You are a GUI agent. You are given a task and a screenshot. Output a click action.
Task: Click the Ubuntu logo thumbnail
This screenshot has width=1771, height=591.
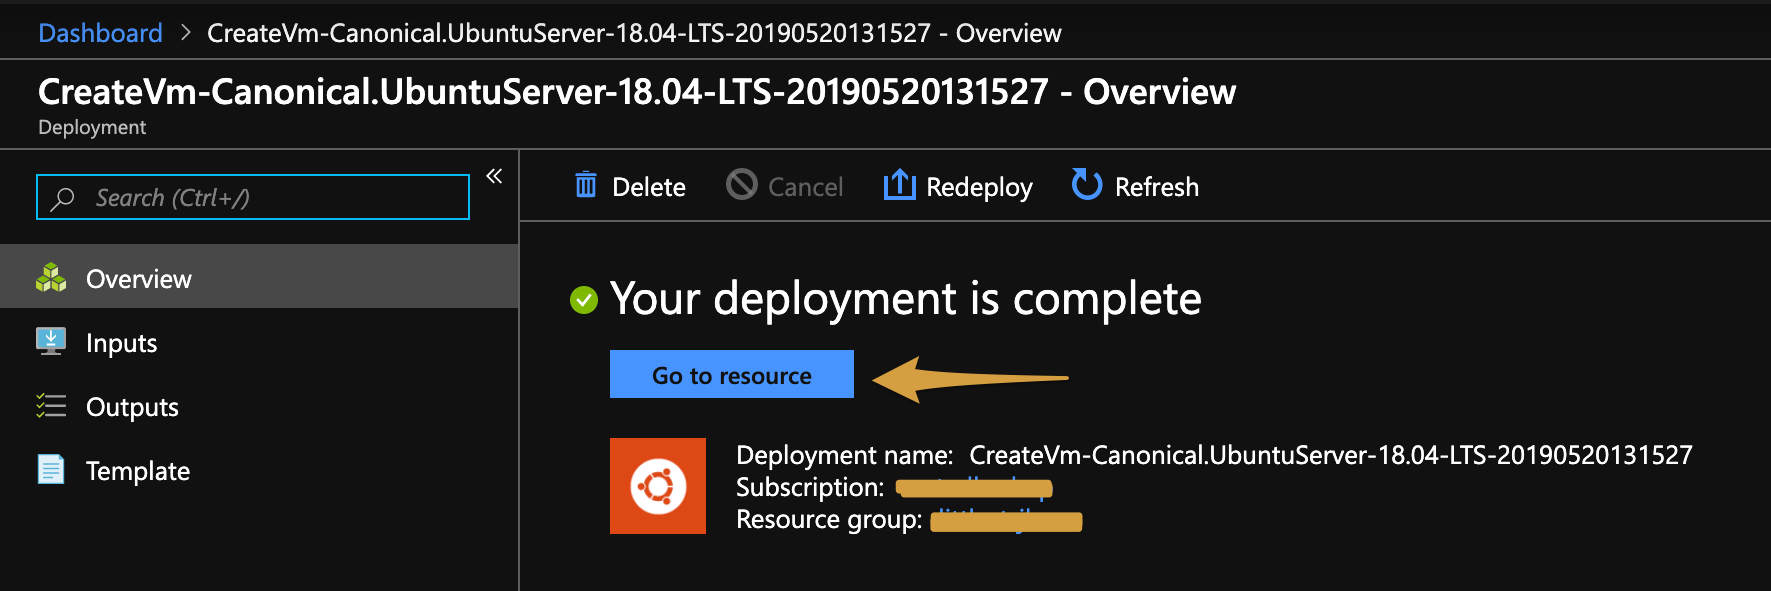pos(658,486)
